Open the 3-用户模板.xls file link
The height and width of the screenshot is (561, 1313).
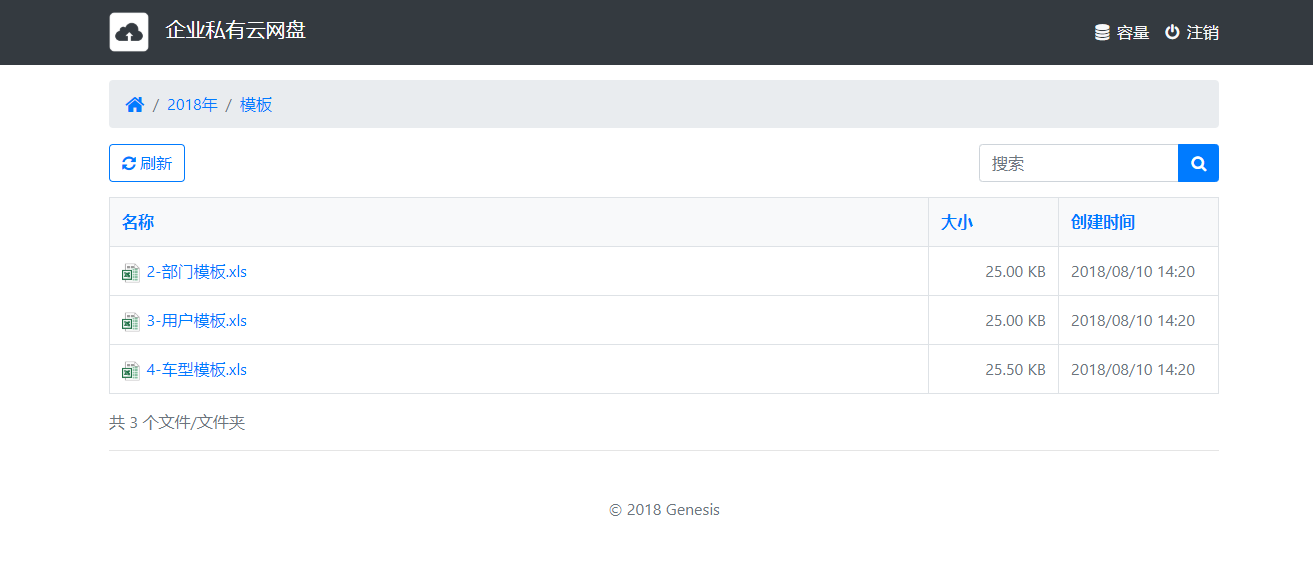196,320
